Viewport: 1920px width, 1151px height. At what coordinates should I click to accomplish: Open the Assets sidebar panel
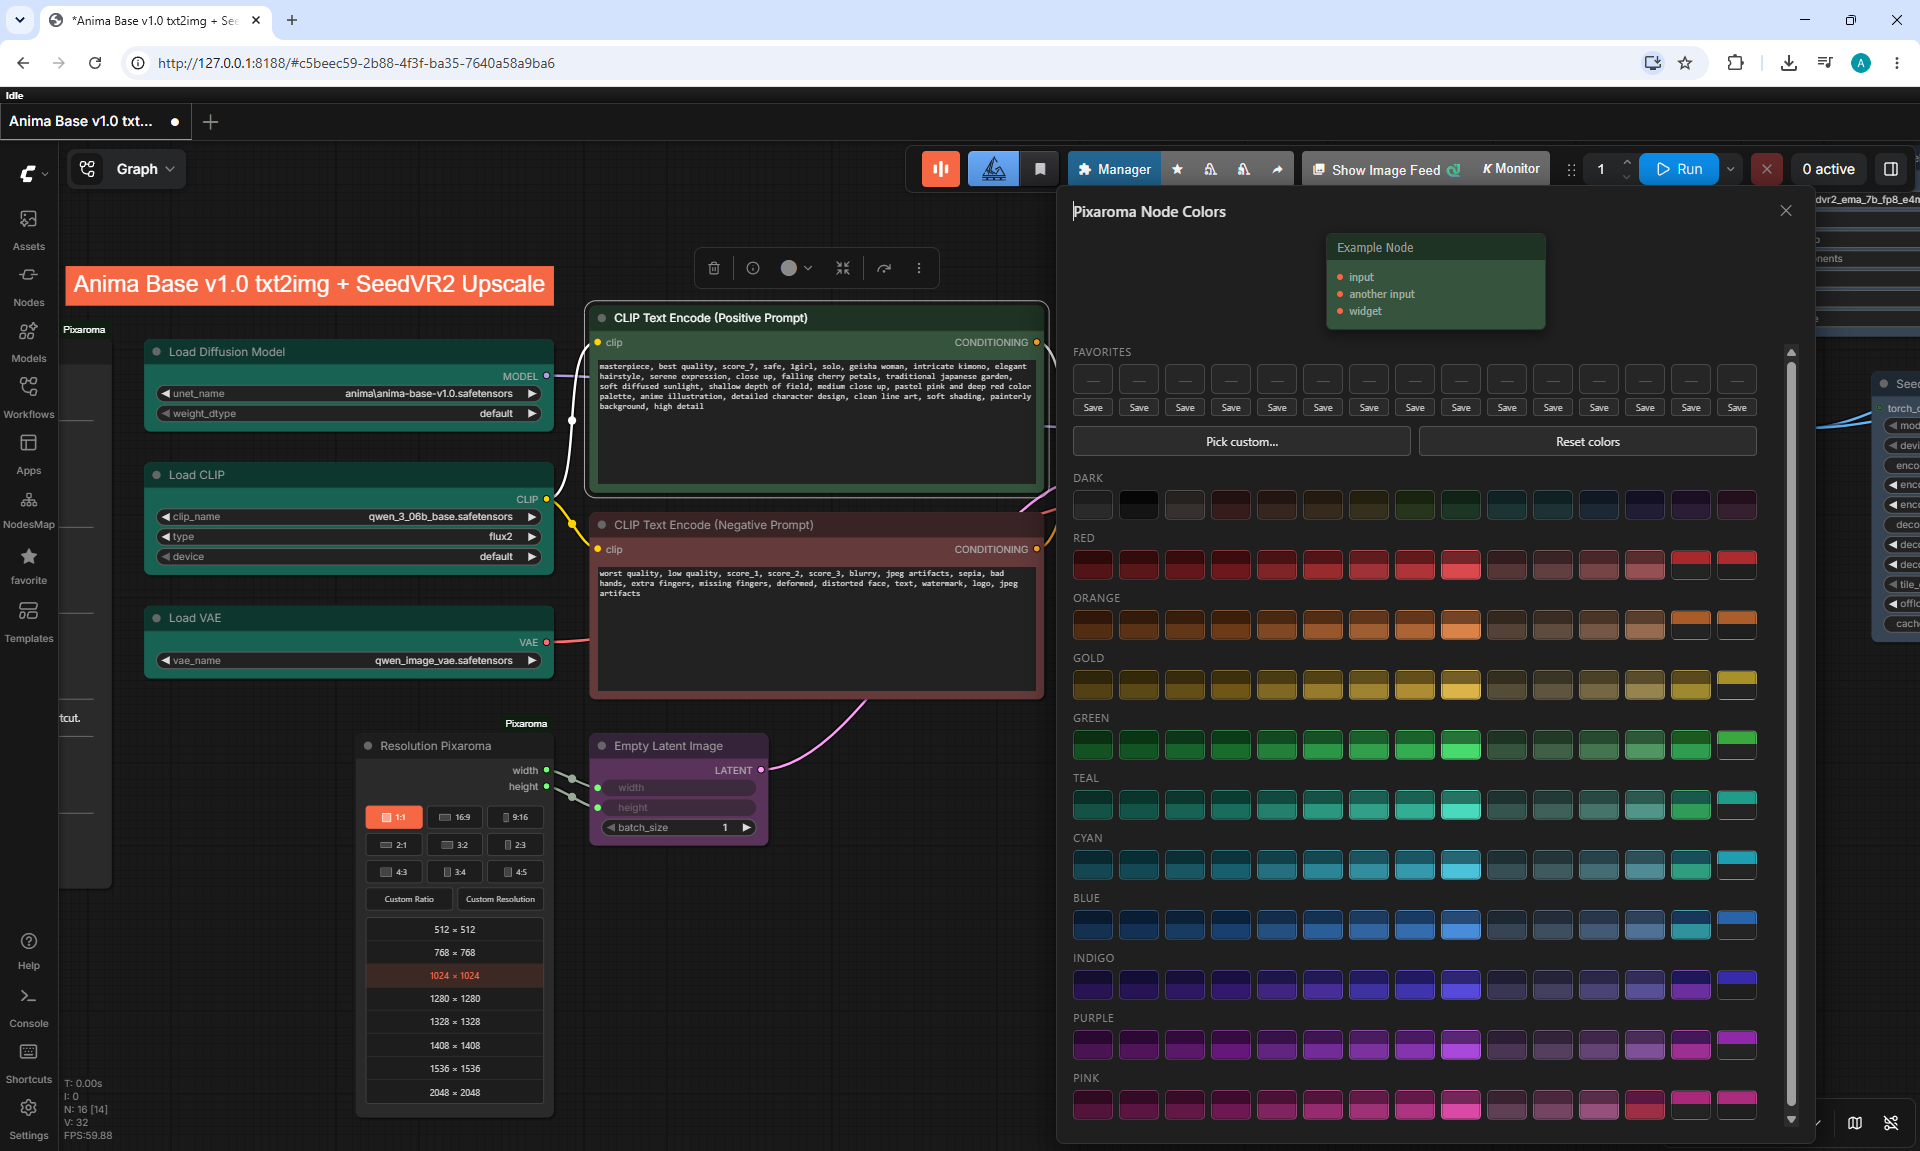coord(28,229)
